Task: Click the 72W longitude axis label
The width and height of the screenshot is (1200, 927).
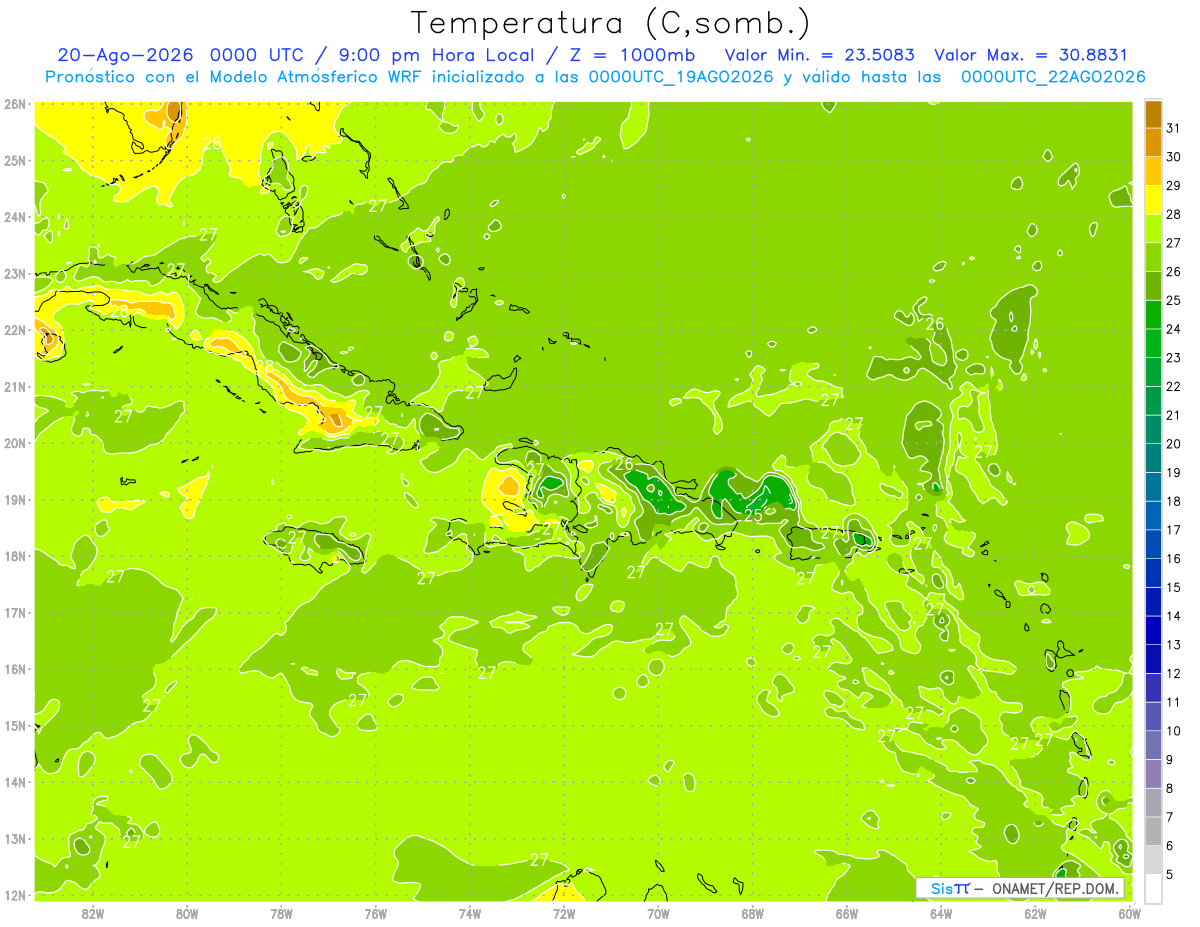Action: coord(564,913)
